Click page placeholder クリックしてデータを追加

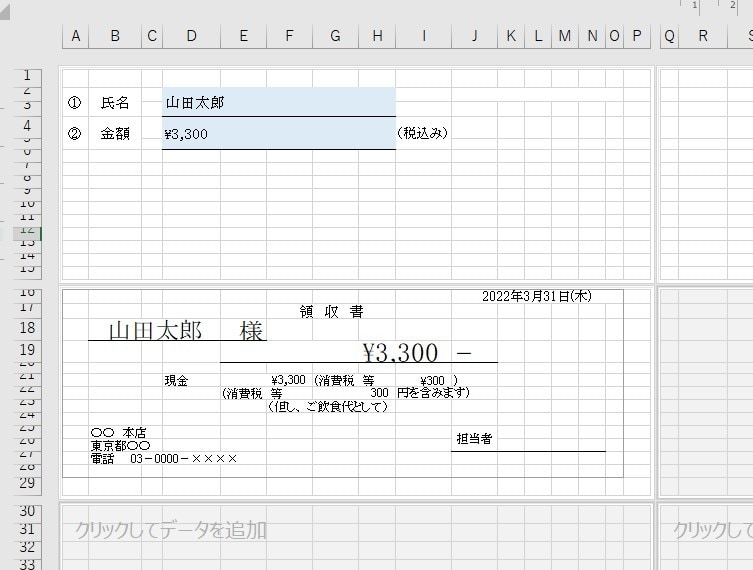tap(171, 531)
